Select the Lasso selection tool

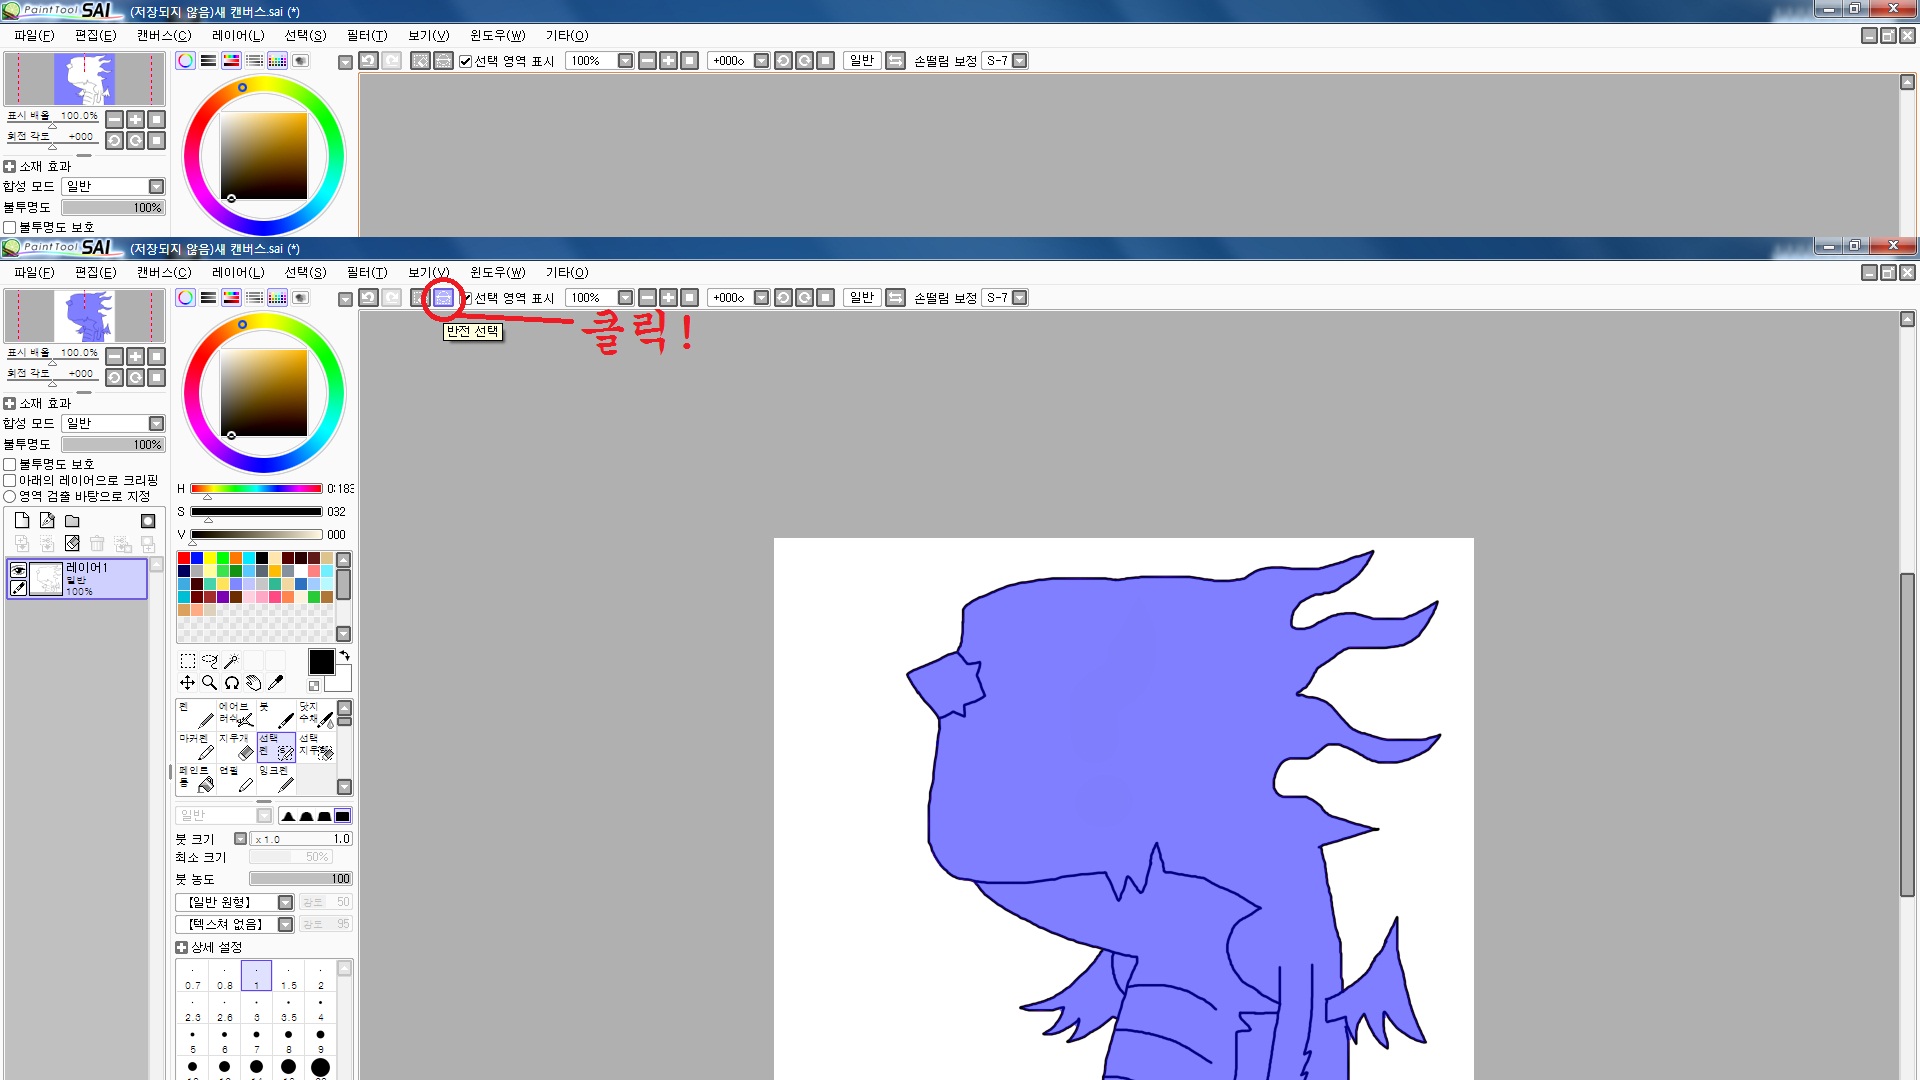click(209, 661)
